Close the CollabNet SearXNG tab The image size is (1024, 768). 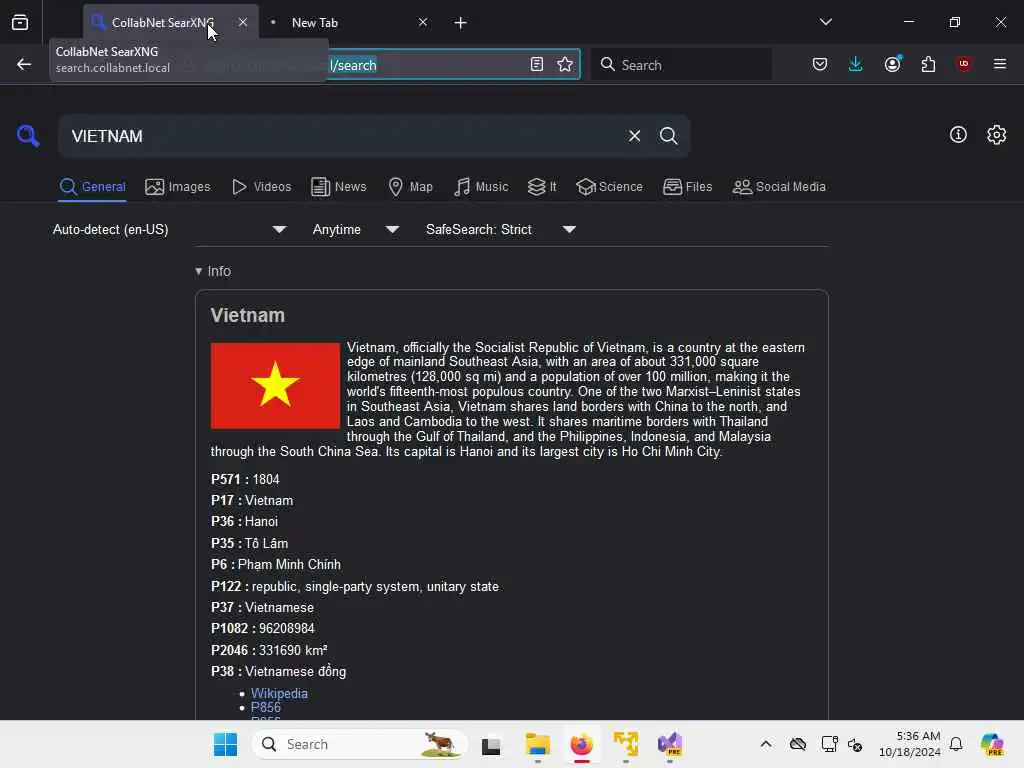(243, 22)
